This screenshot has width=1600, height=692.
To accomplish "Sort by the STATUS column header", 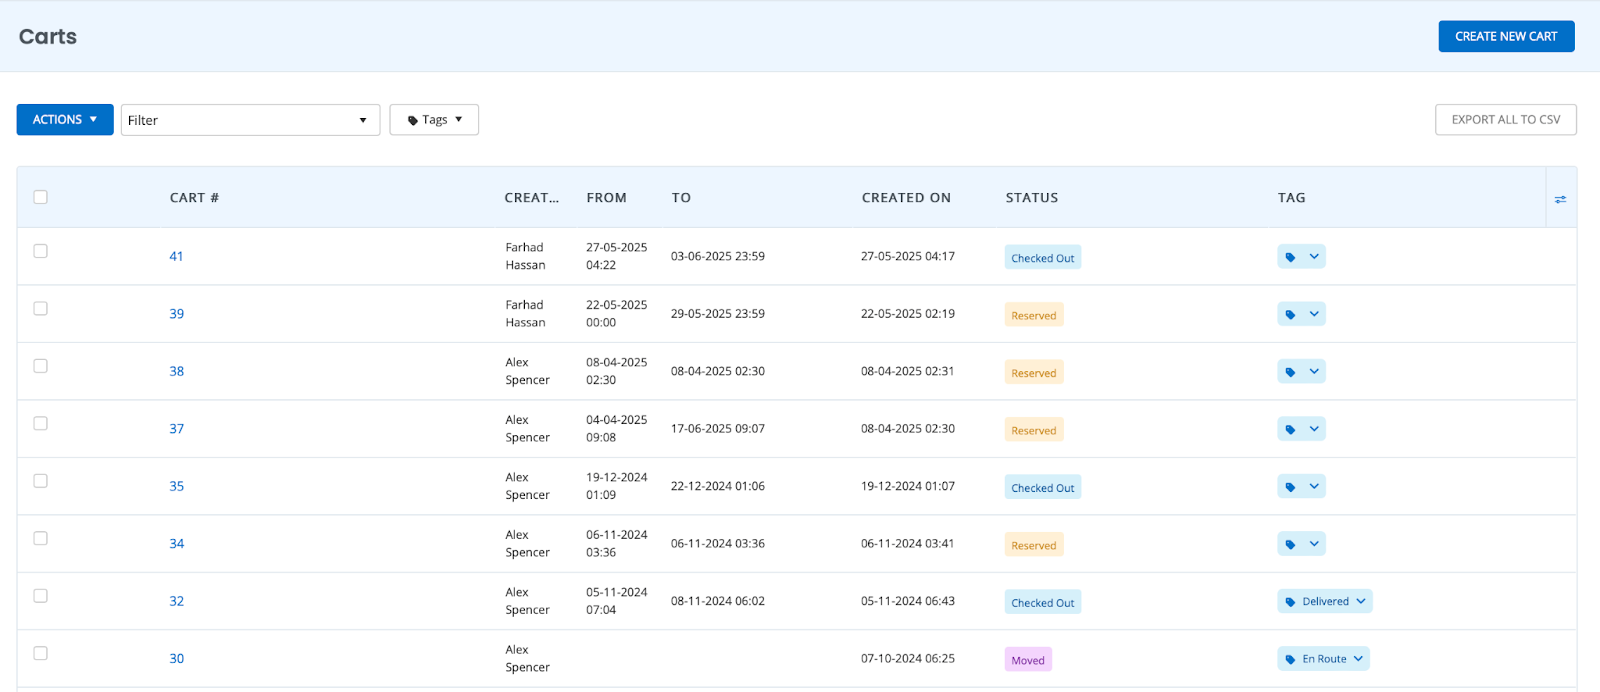I will point(1032,198).
